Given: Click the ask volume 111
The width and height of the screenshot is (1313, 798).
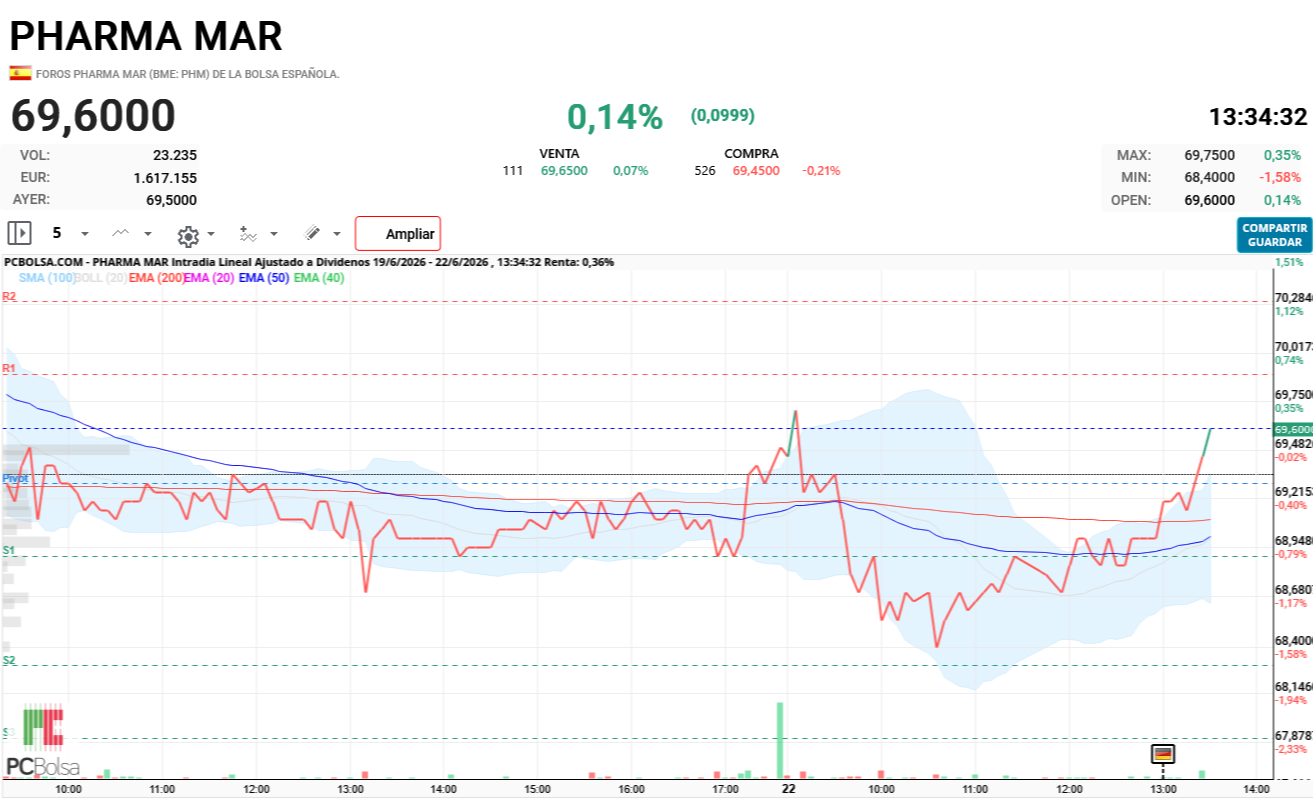Looking at the screenshot, I should 513,171.
